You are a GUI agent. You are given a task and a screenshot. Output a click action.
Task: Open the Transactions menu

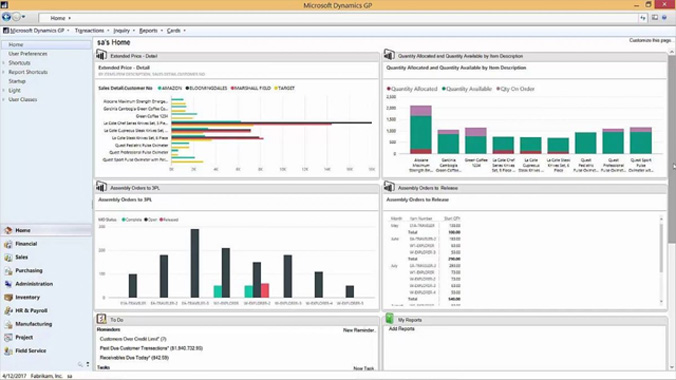tap(91, 31)
